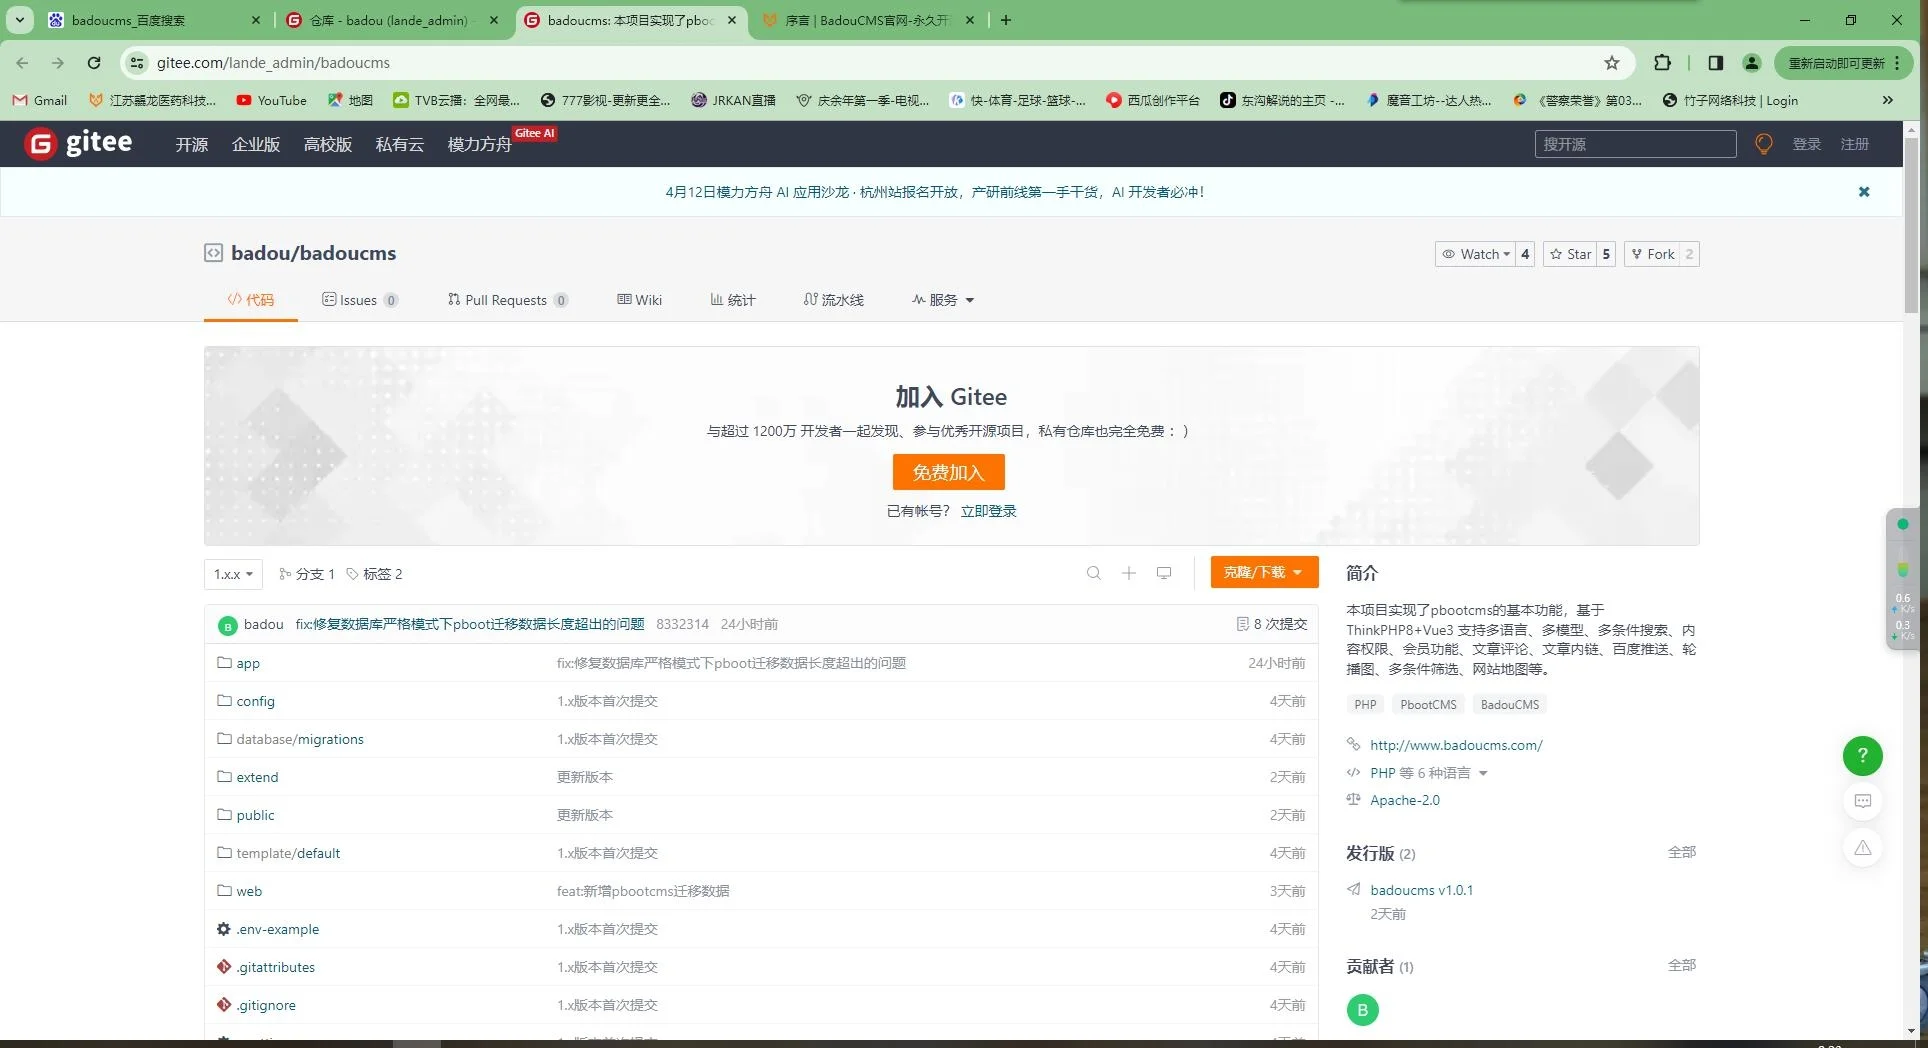Screen dimensions: 1928x1048
Task: Open the 1.x.x branch selector dropdown
Action: point(232,573)
